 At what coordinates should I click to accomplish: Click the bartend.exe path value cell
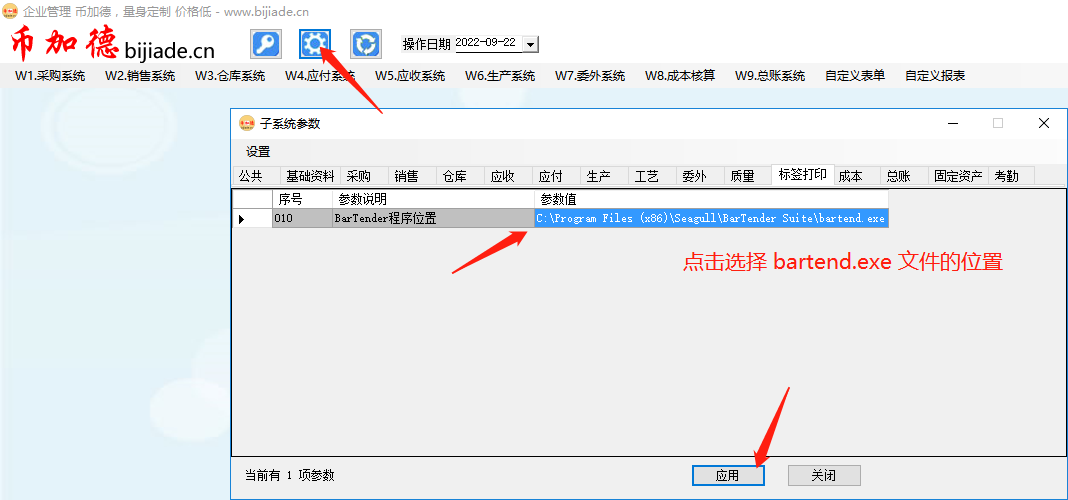click(x=712, y=219)
